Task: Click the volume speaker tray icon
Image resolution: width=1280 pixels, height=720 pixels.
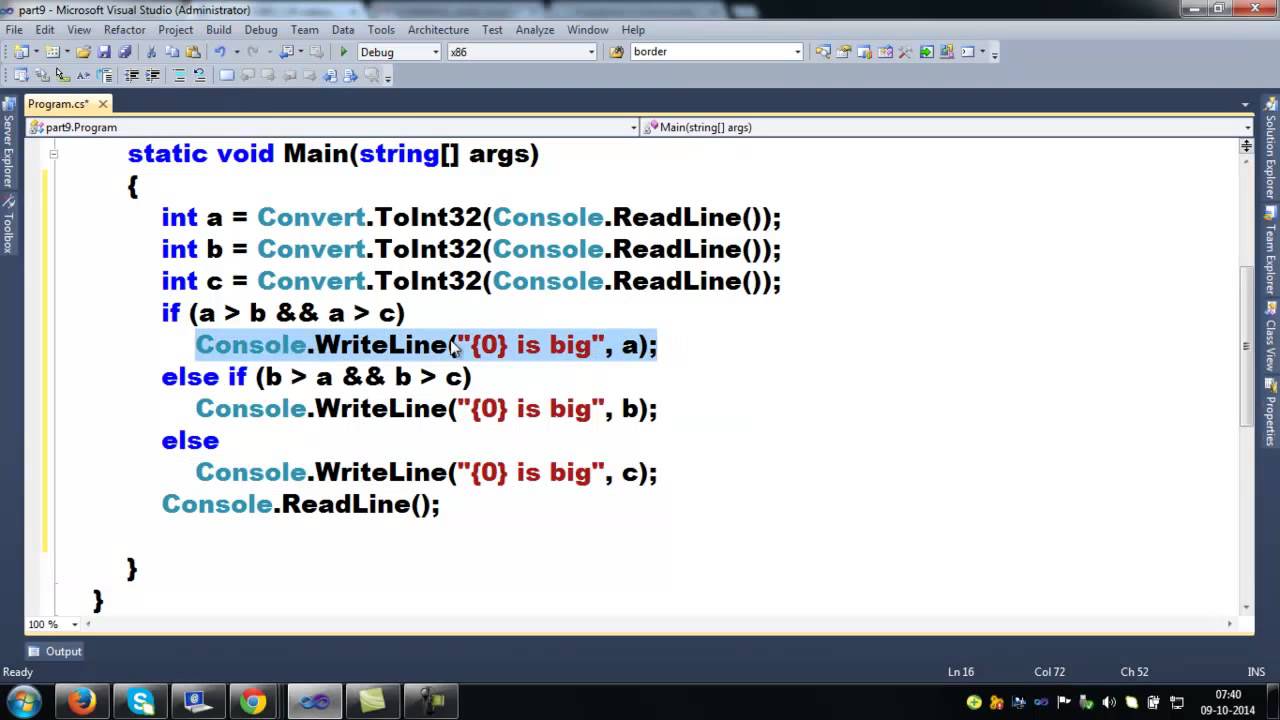Action: tap(1109, 702)
